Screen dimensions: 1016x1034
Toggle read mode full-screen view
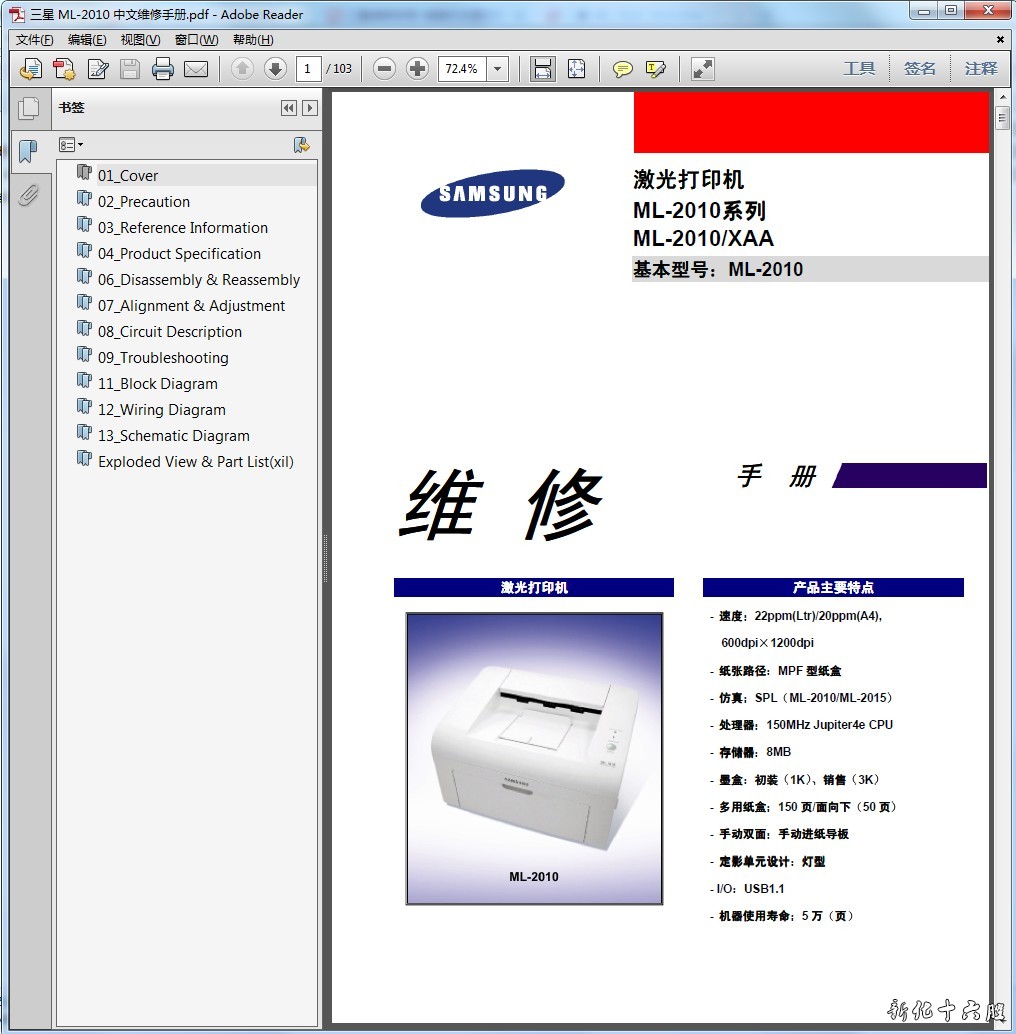pyautogui.click(x=703, y=69)
